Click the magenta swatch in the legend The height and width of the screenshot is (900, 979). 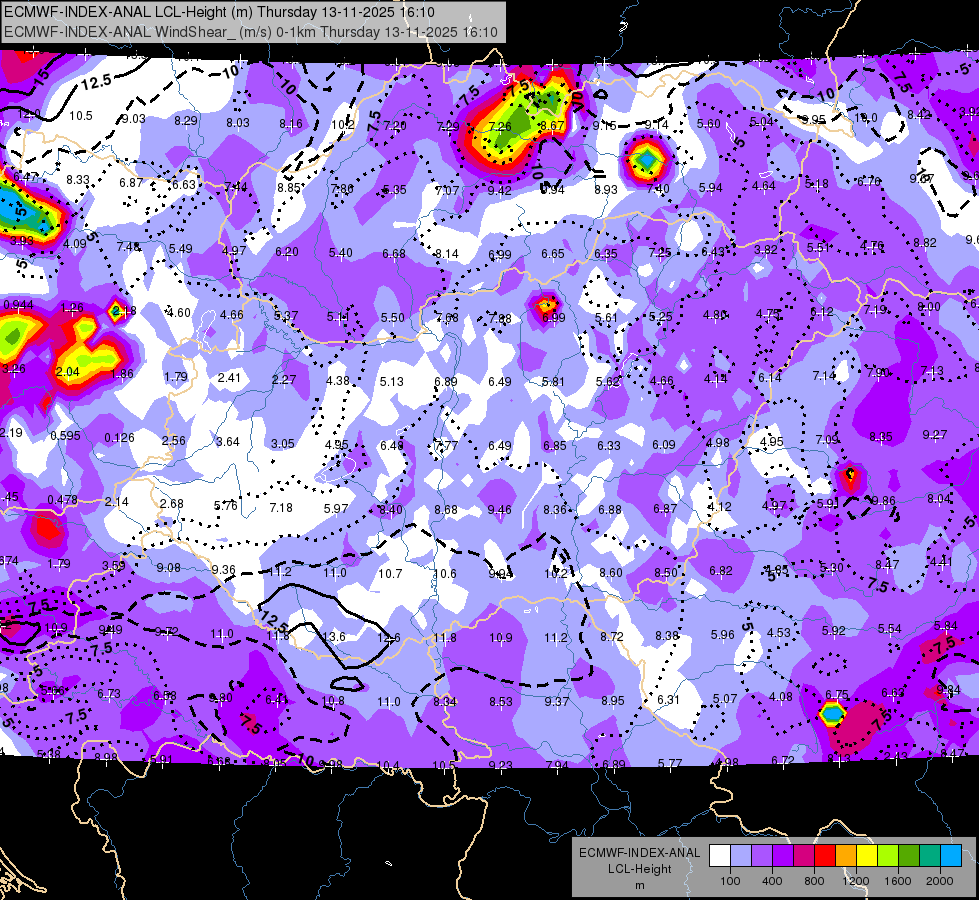[804, 856]
